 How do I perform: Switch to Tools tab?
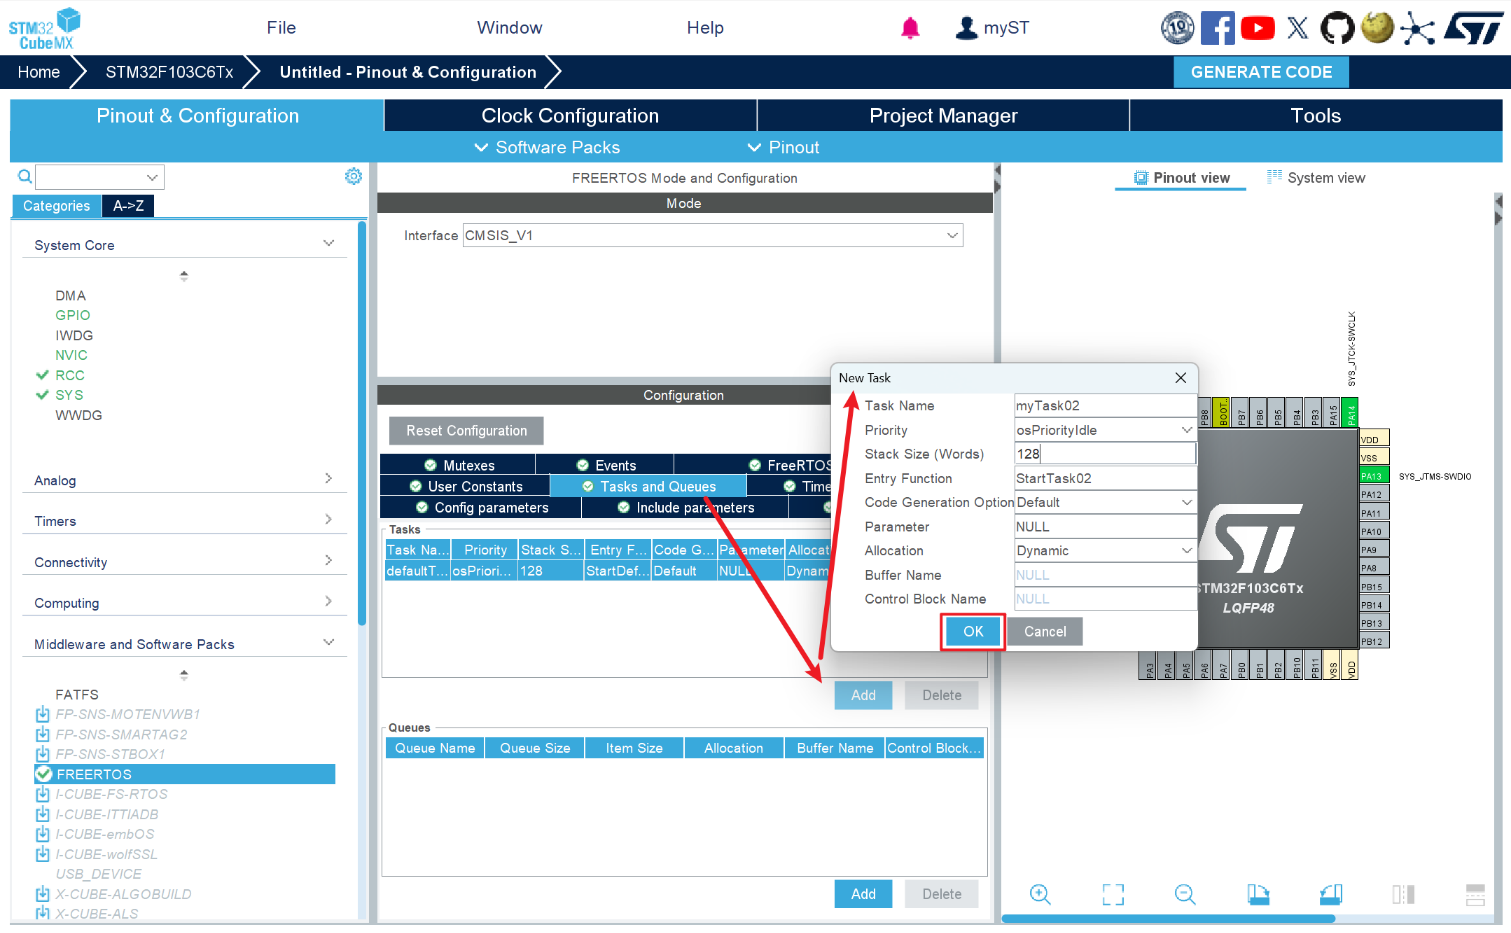(x=1315, y=115)
